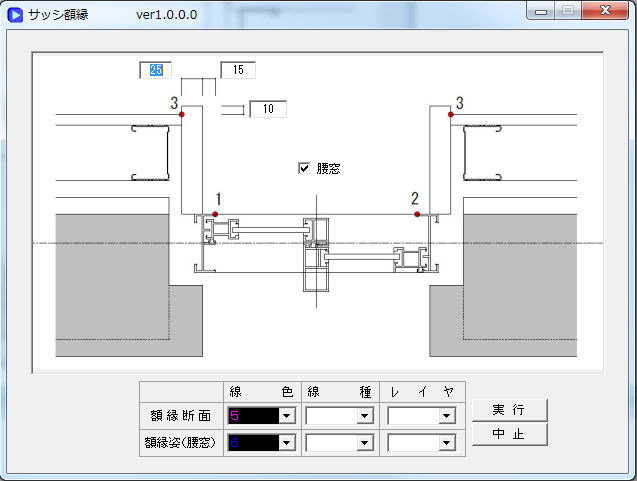Minimize the サッシ額縁 window

(544, 12)
